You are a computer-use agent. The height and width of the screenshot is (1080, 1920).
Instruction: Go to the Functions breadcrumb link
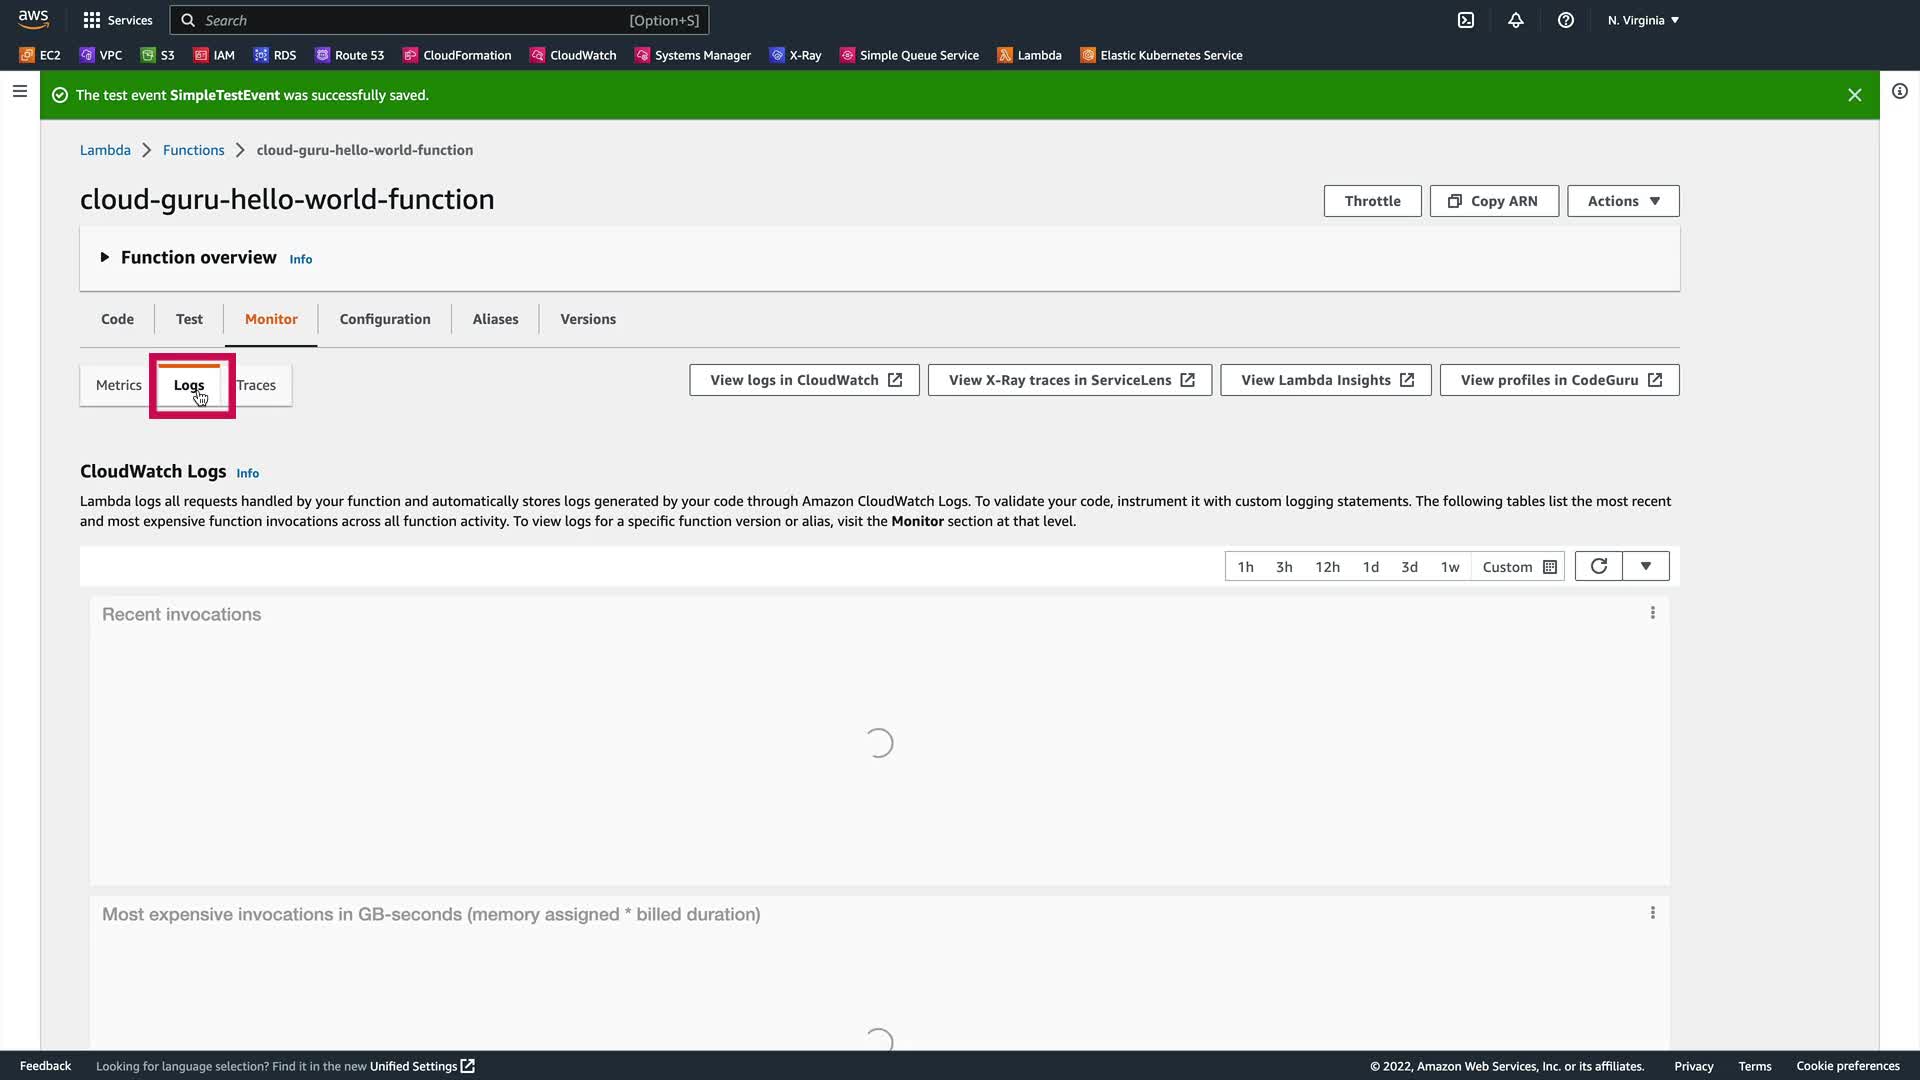click(194, 150)
